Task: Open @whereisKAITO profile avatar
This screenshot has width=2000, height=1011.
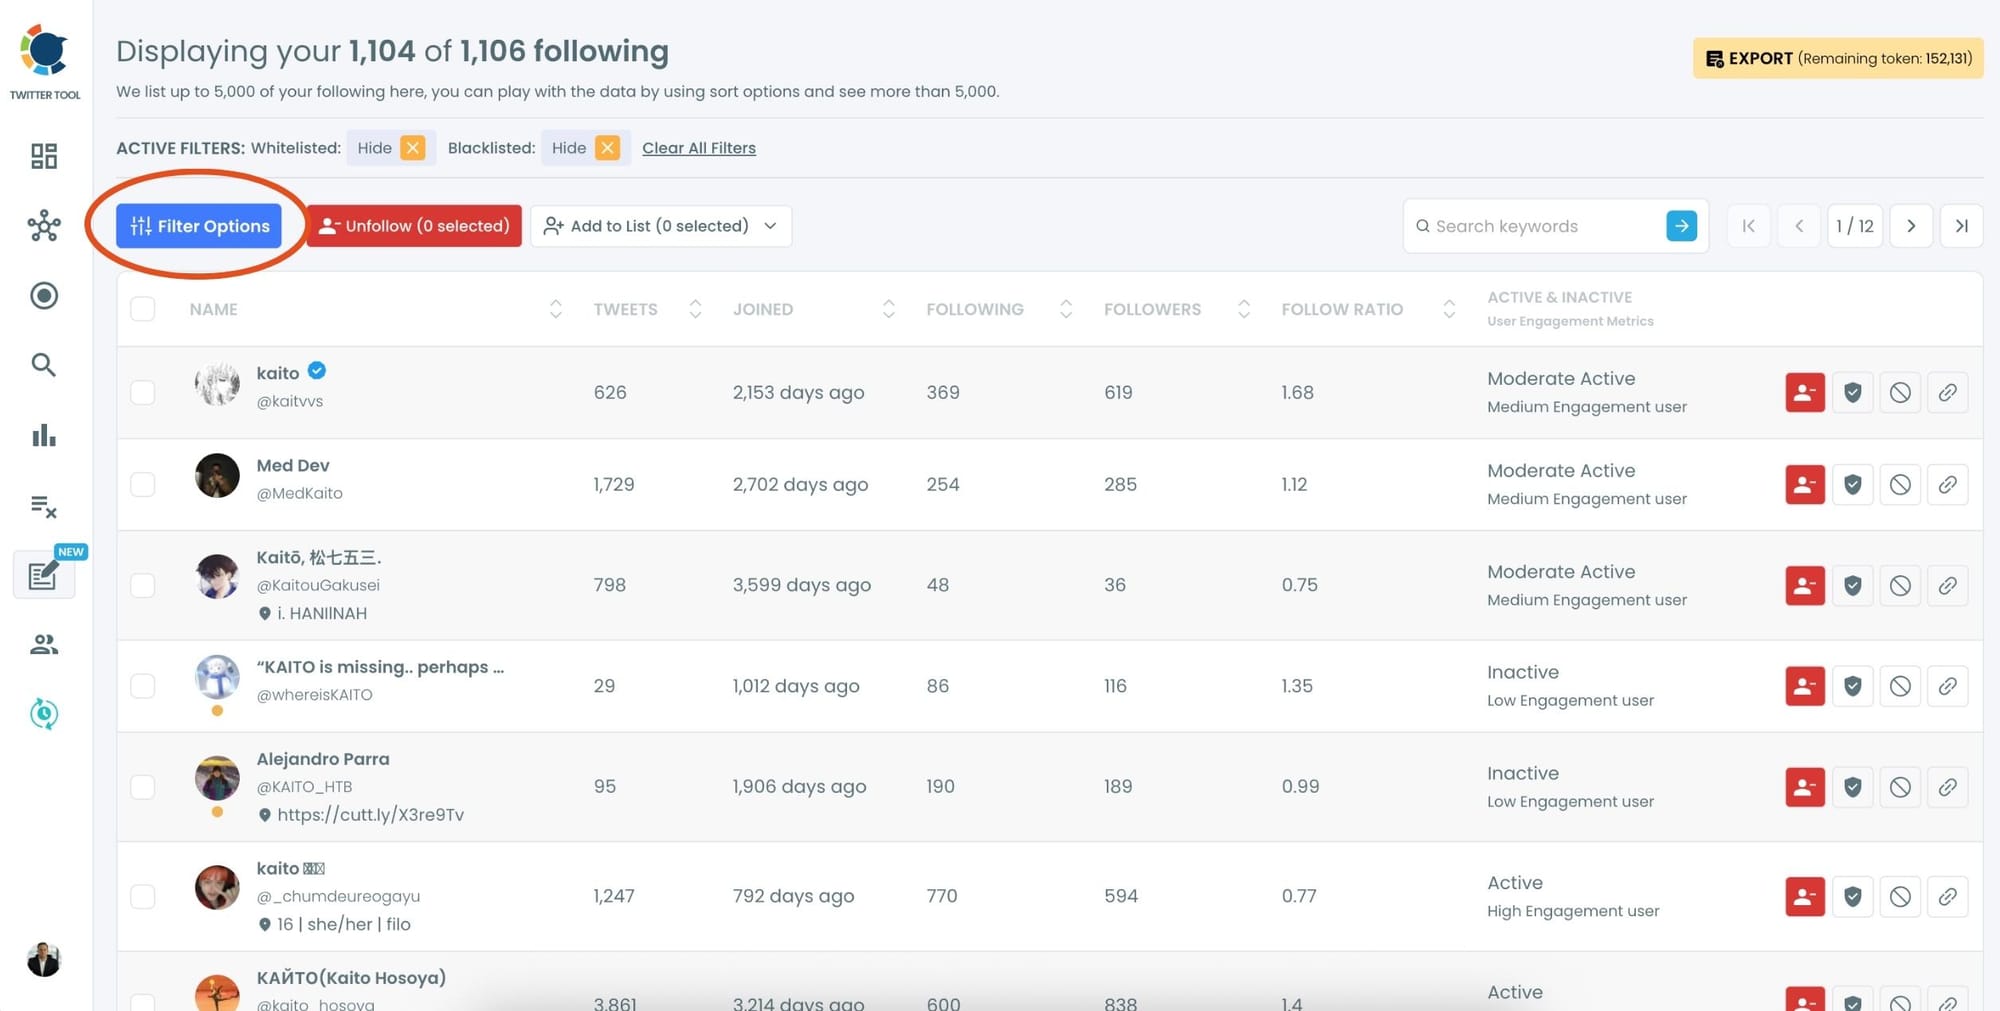Action: [x=217, y=678]
